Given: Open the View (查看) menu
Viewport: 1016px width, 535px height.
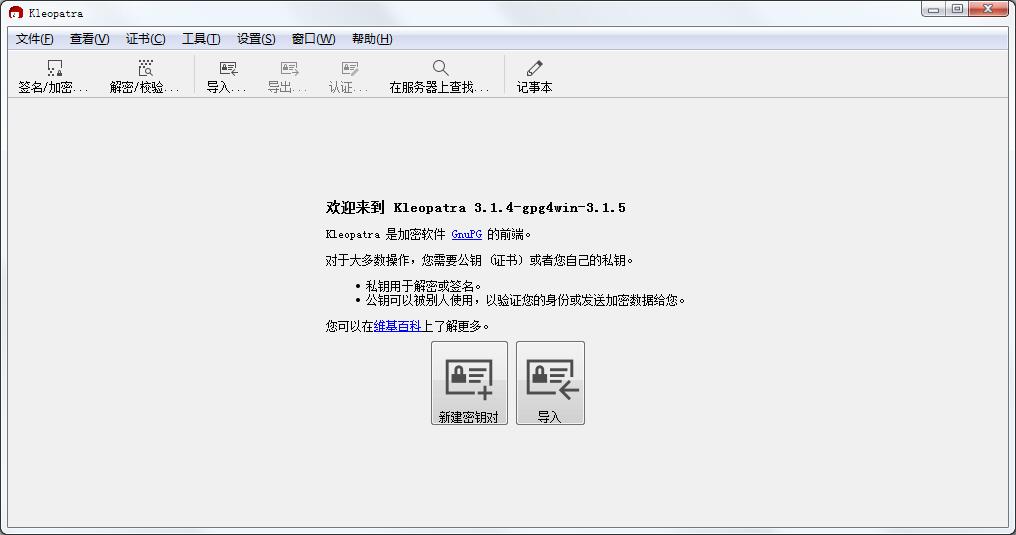Looking at the screenshot, I should (x=89, y=39).
